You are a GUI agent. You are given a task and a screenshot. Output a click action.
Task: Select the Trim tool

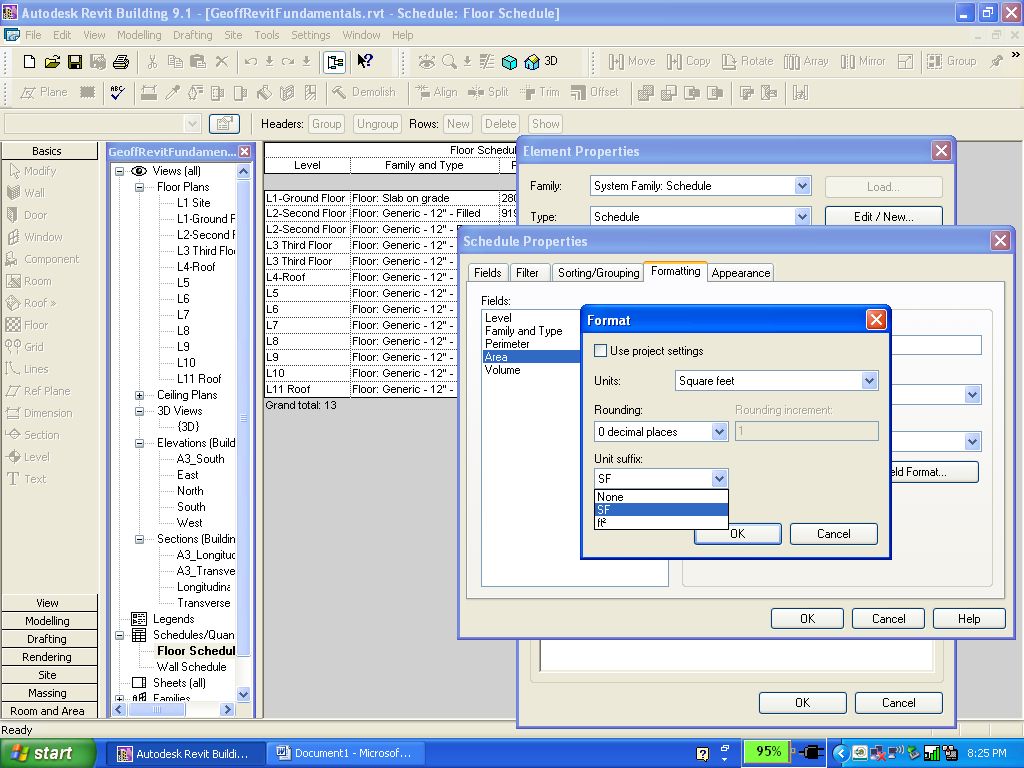[x=540, y=93]
